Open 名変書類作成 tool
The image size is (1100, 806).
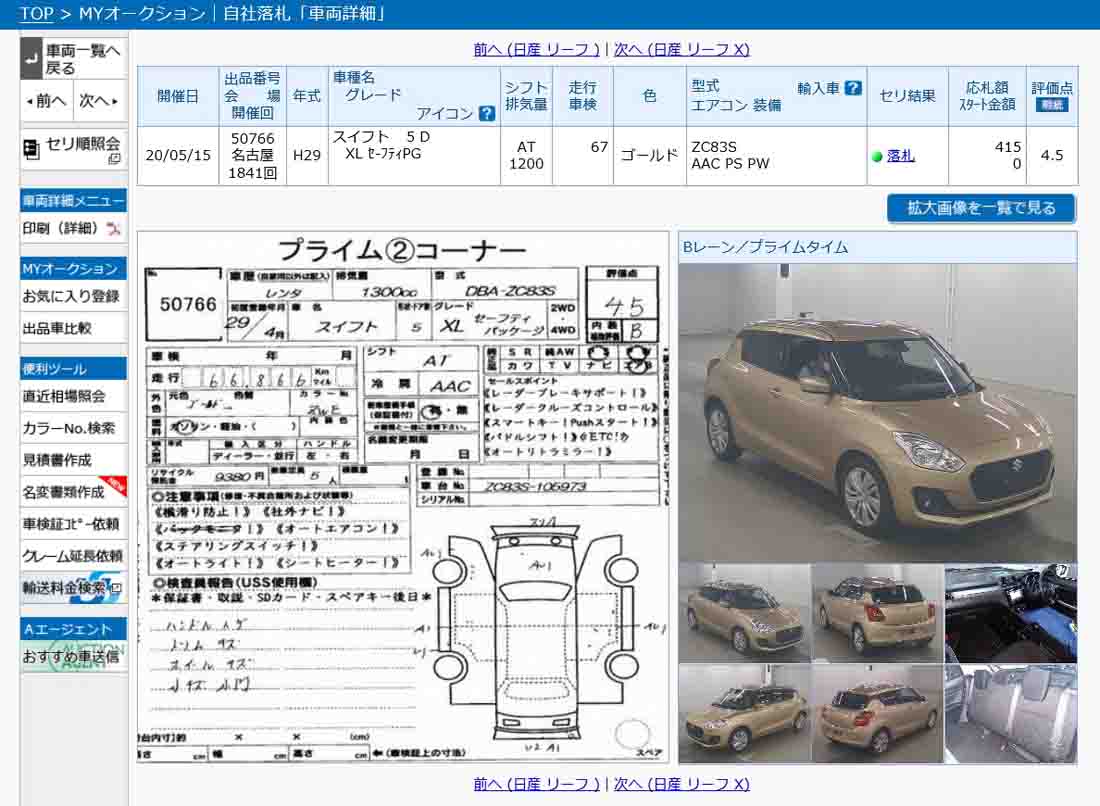(x=73, y=492)
